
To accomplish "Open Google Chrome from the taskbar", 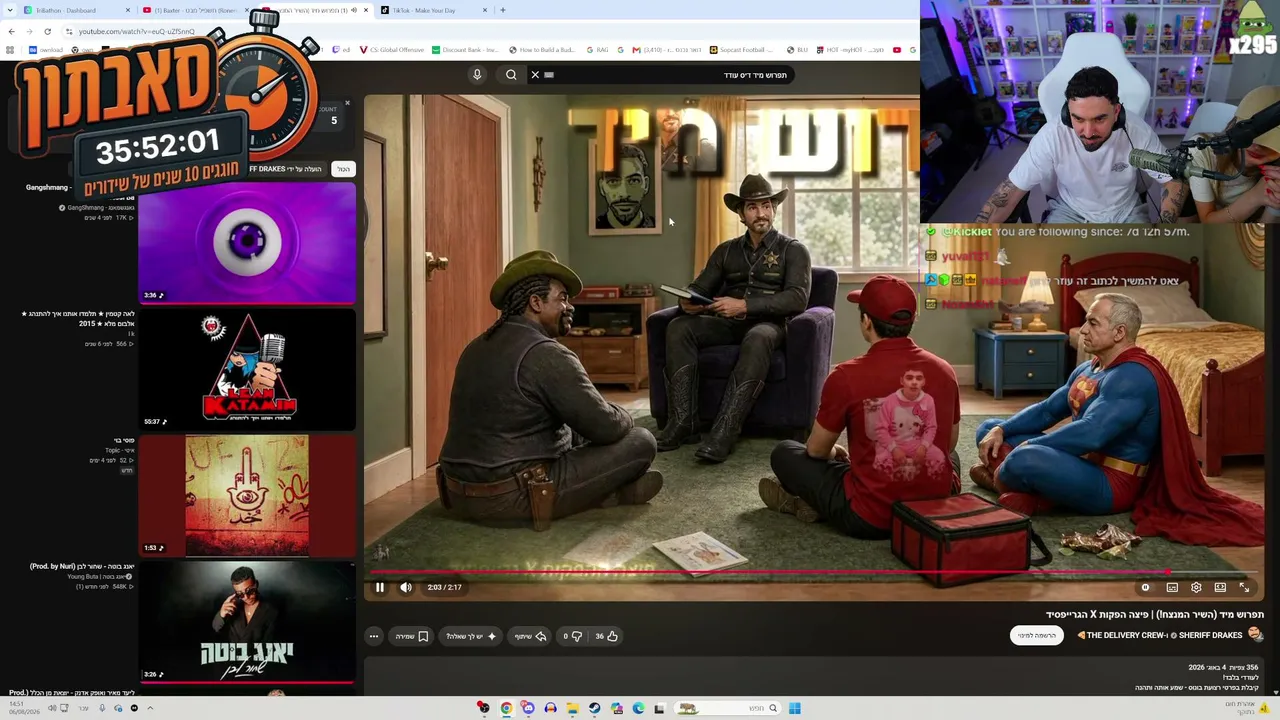I will pyautogui.click(x=506, y=708).
